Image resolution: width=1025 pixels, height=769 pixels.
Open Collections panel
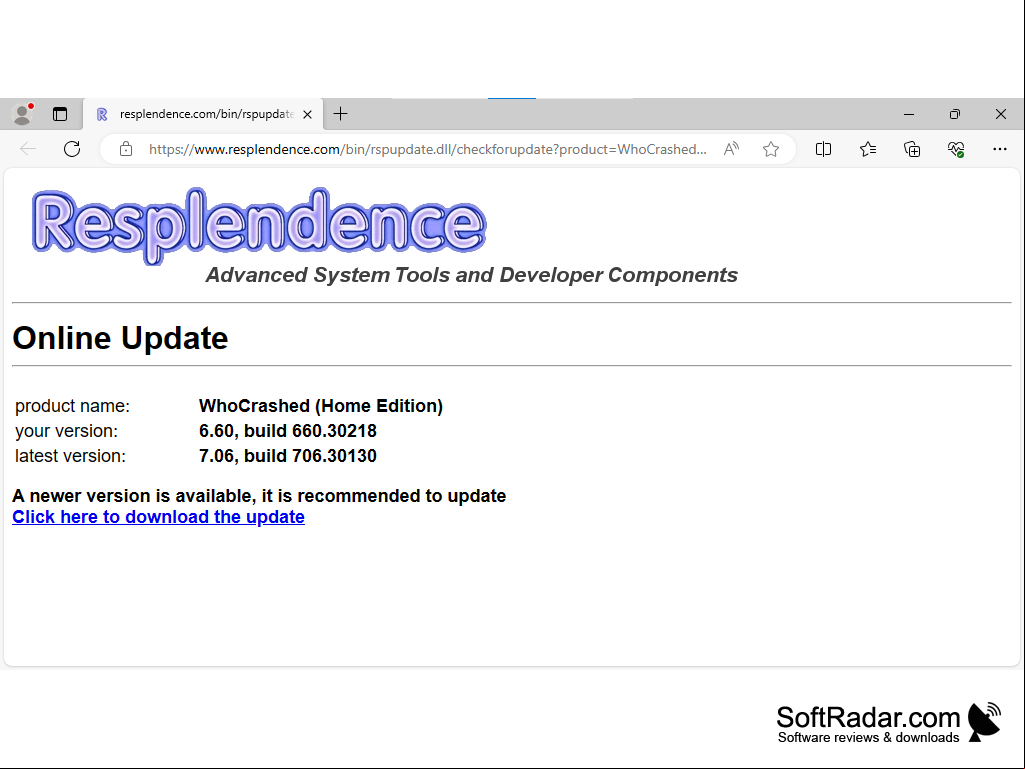pos(912,149)
